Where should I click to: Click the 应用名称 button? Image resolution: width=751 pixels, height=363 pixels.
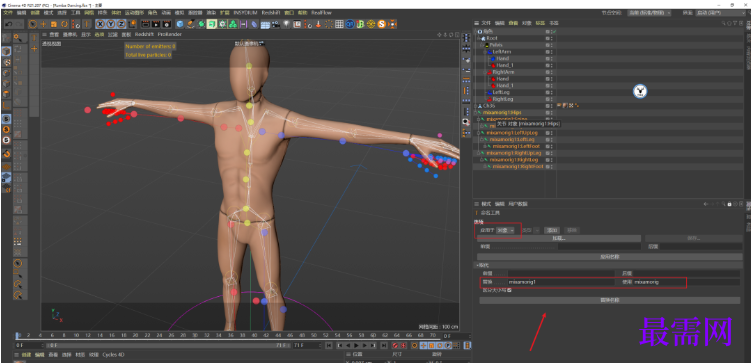pyautogui.click(x=610, y=257)
